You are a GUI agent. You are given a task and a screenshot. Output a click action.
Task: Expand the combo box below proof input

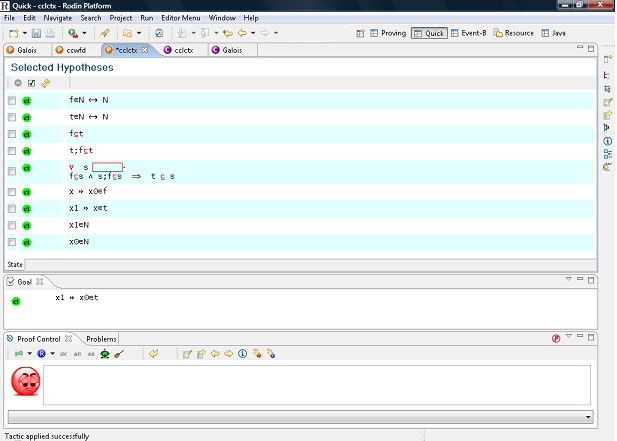[x=586, y=417]
